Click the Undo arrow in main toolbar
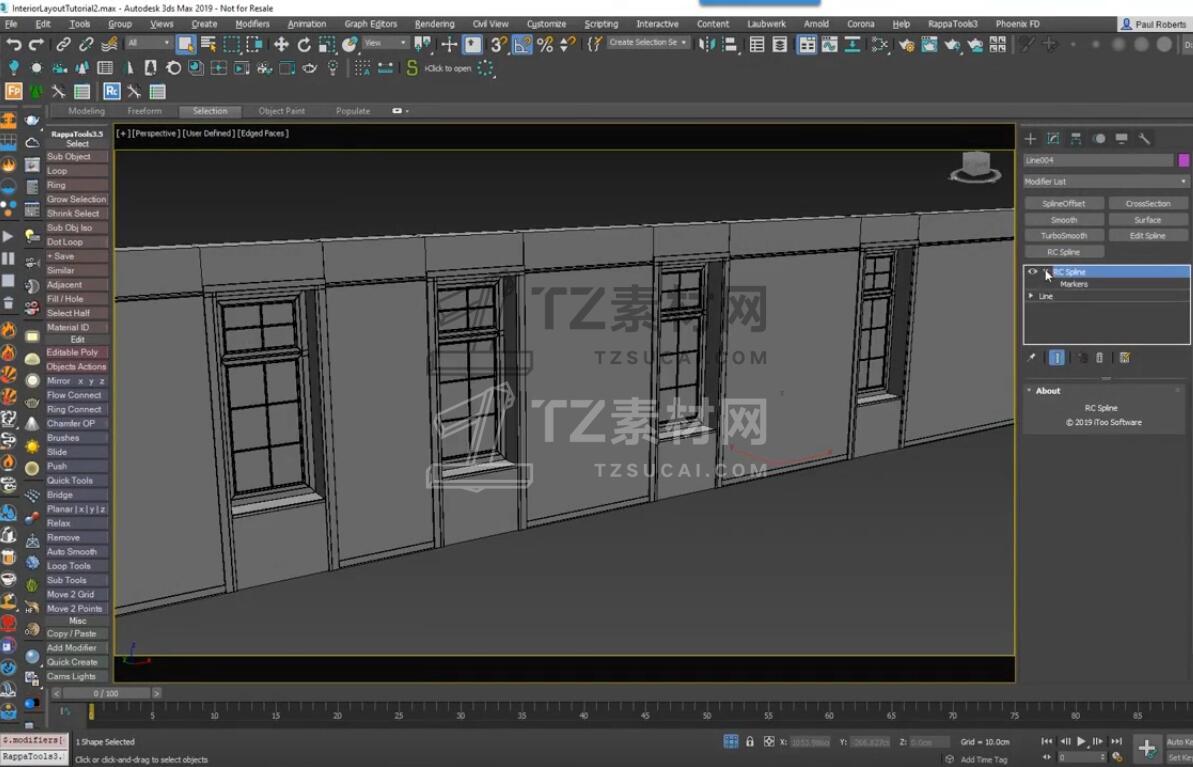1193x767 pixels. point(14,44)
